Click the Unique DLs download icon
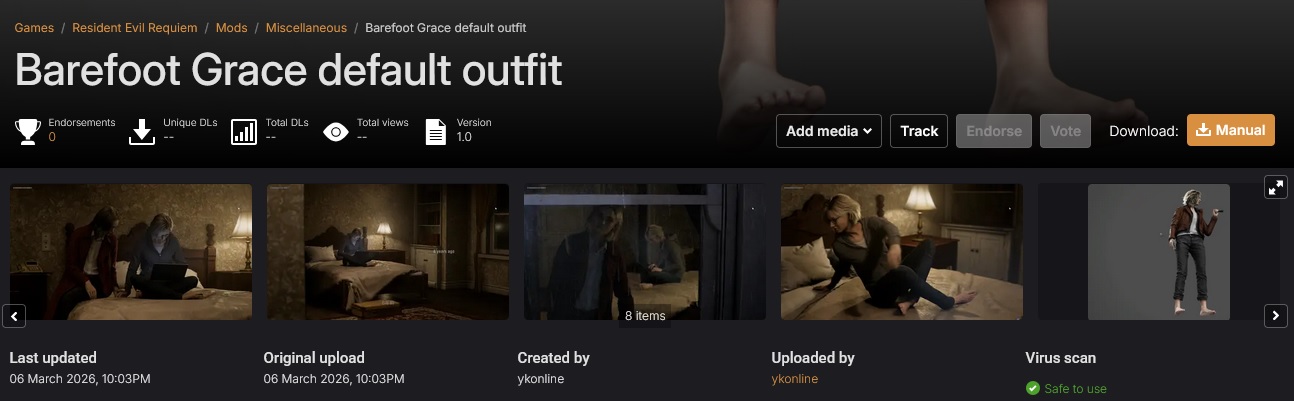 (142, 131)
